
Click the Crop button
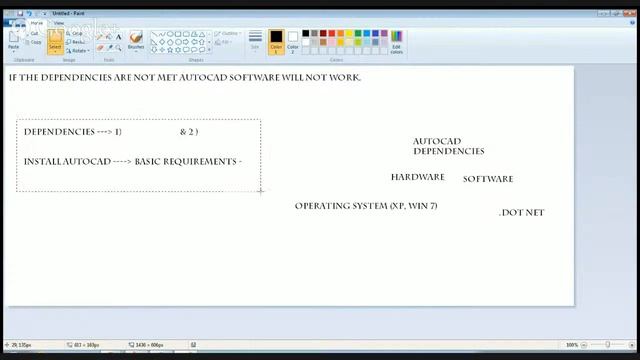click(74, 33)
